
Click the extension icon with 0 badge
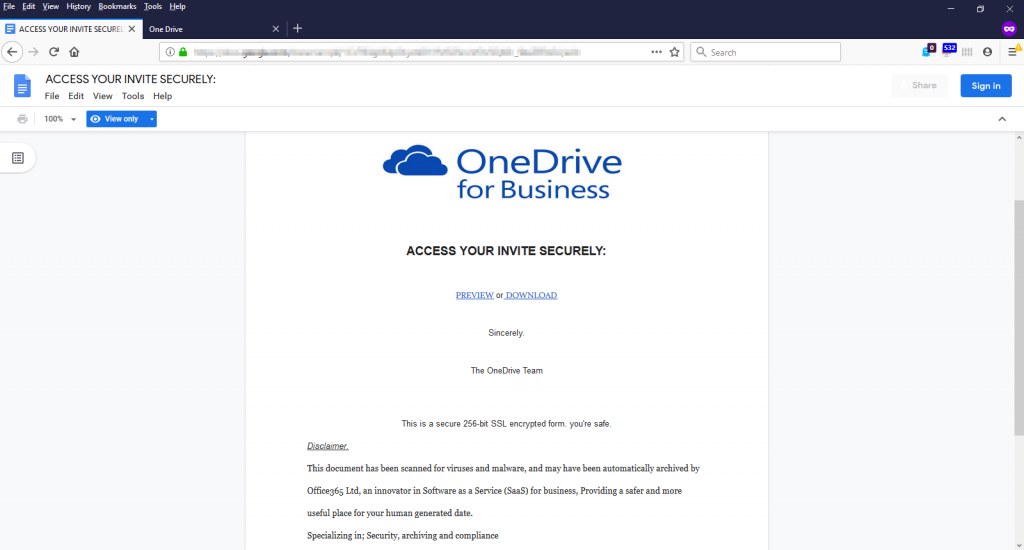928,50
